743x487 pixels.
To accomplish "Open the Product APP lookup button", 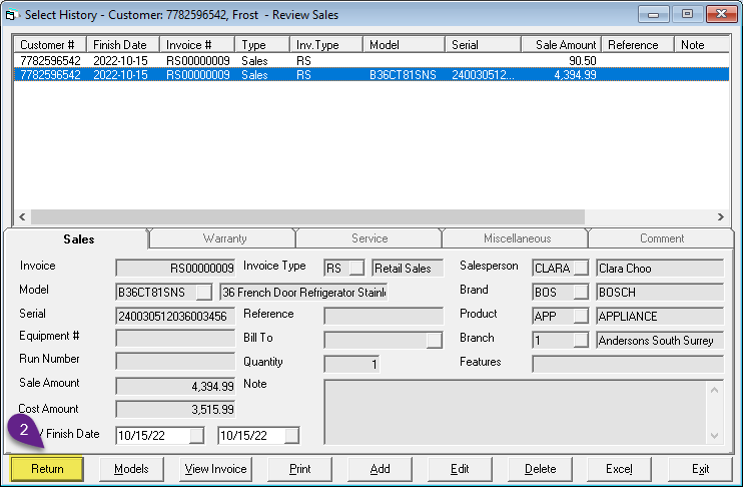I will click(x=581, y=316).
